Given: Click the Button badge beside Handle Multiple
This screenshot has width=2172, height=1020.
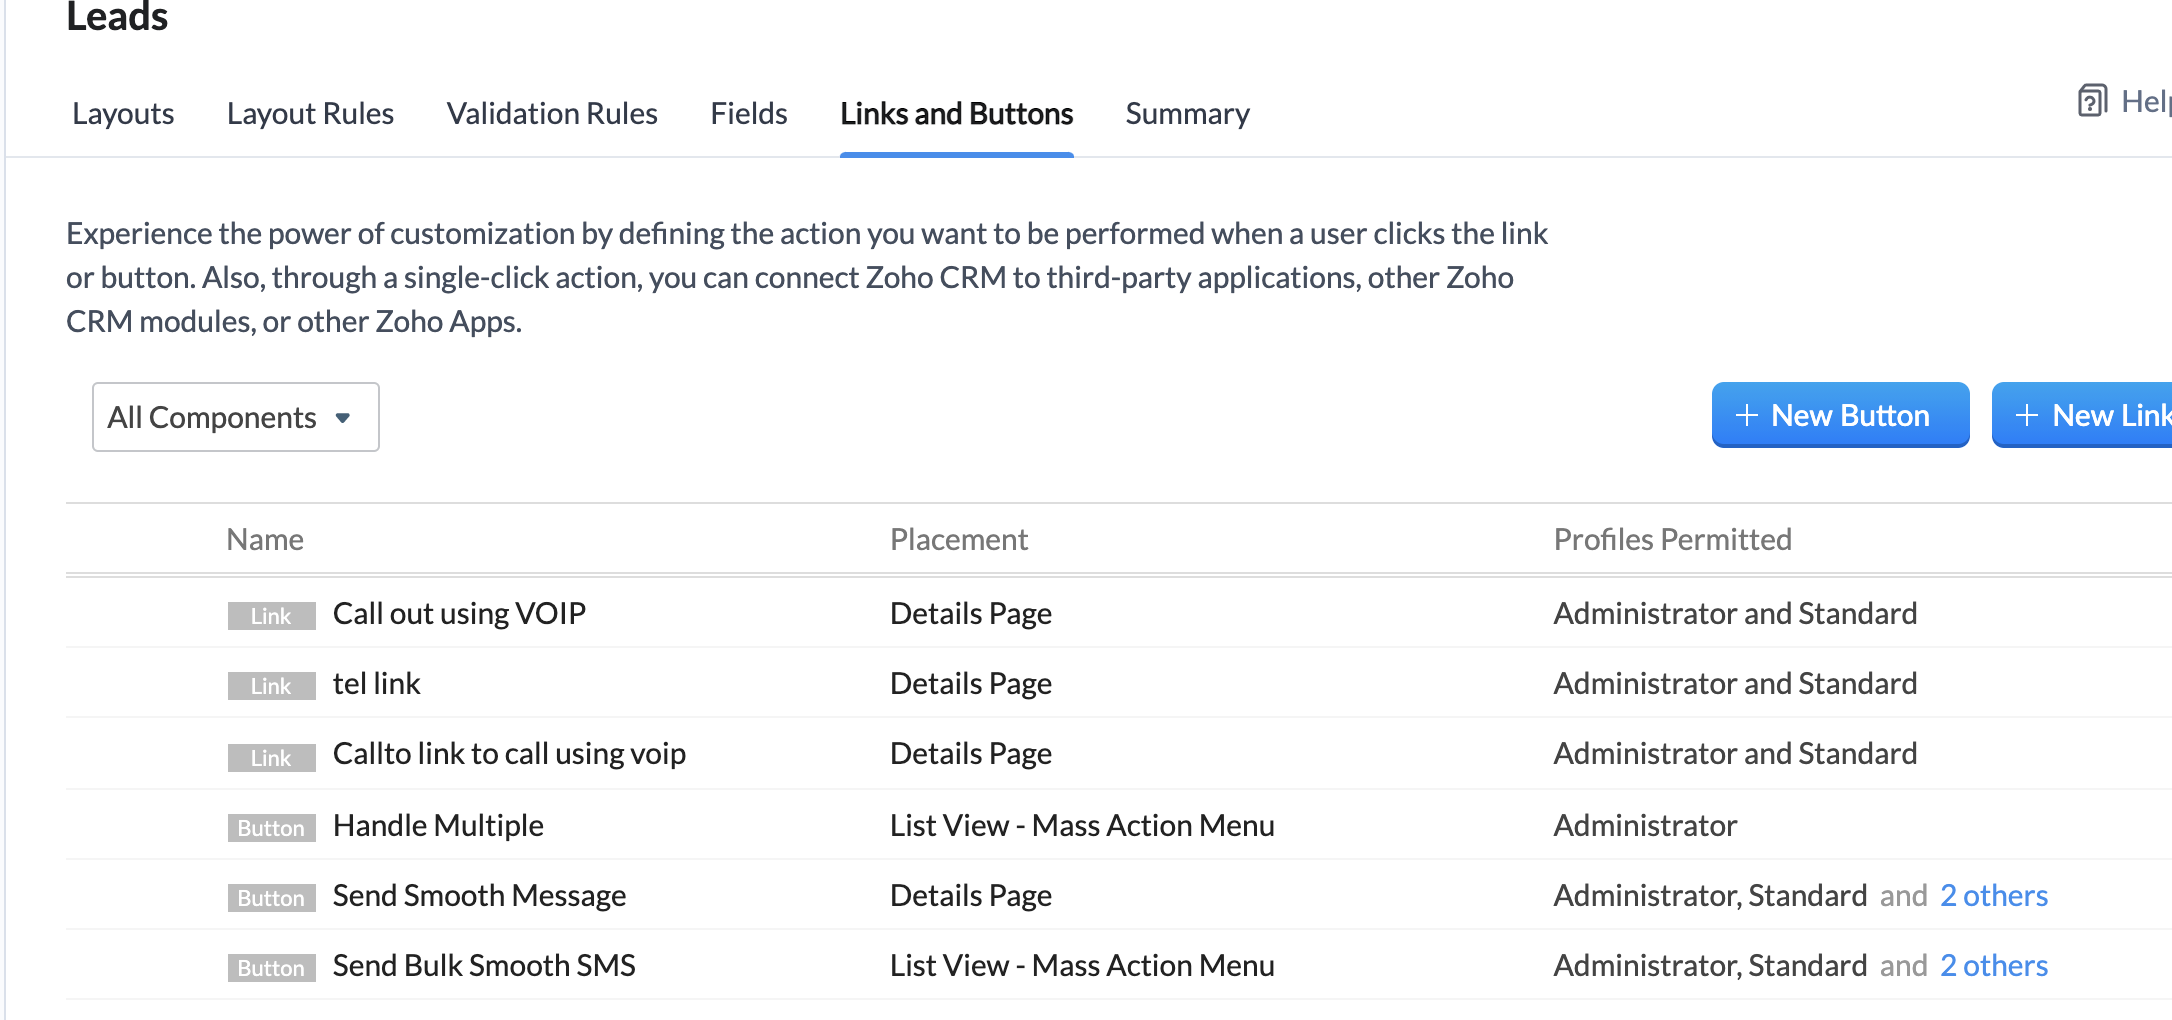Looking at the screenshot, I should tap(271, 827).
